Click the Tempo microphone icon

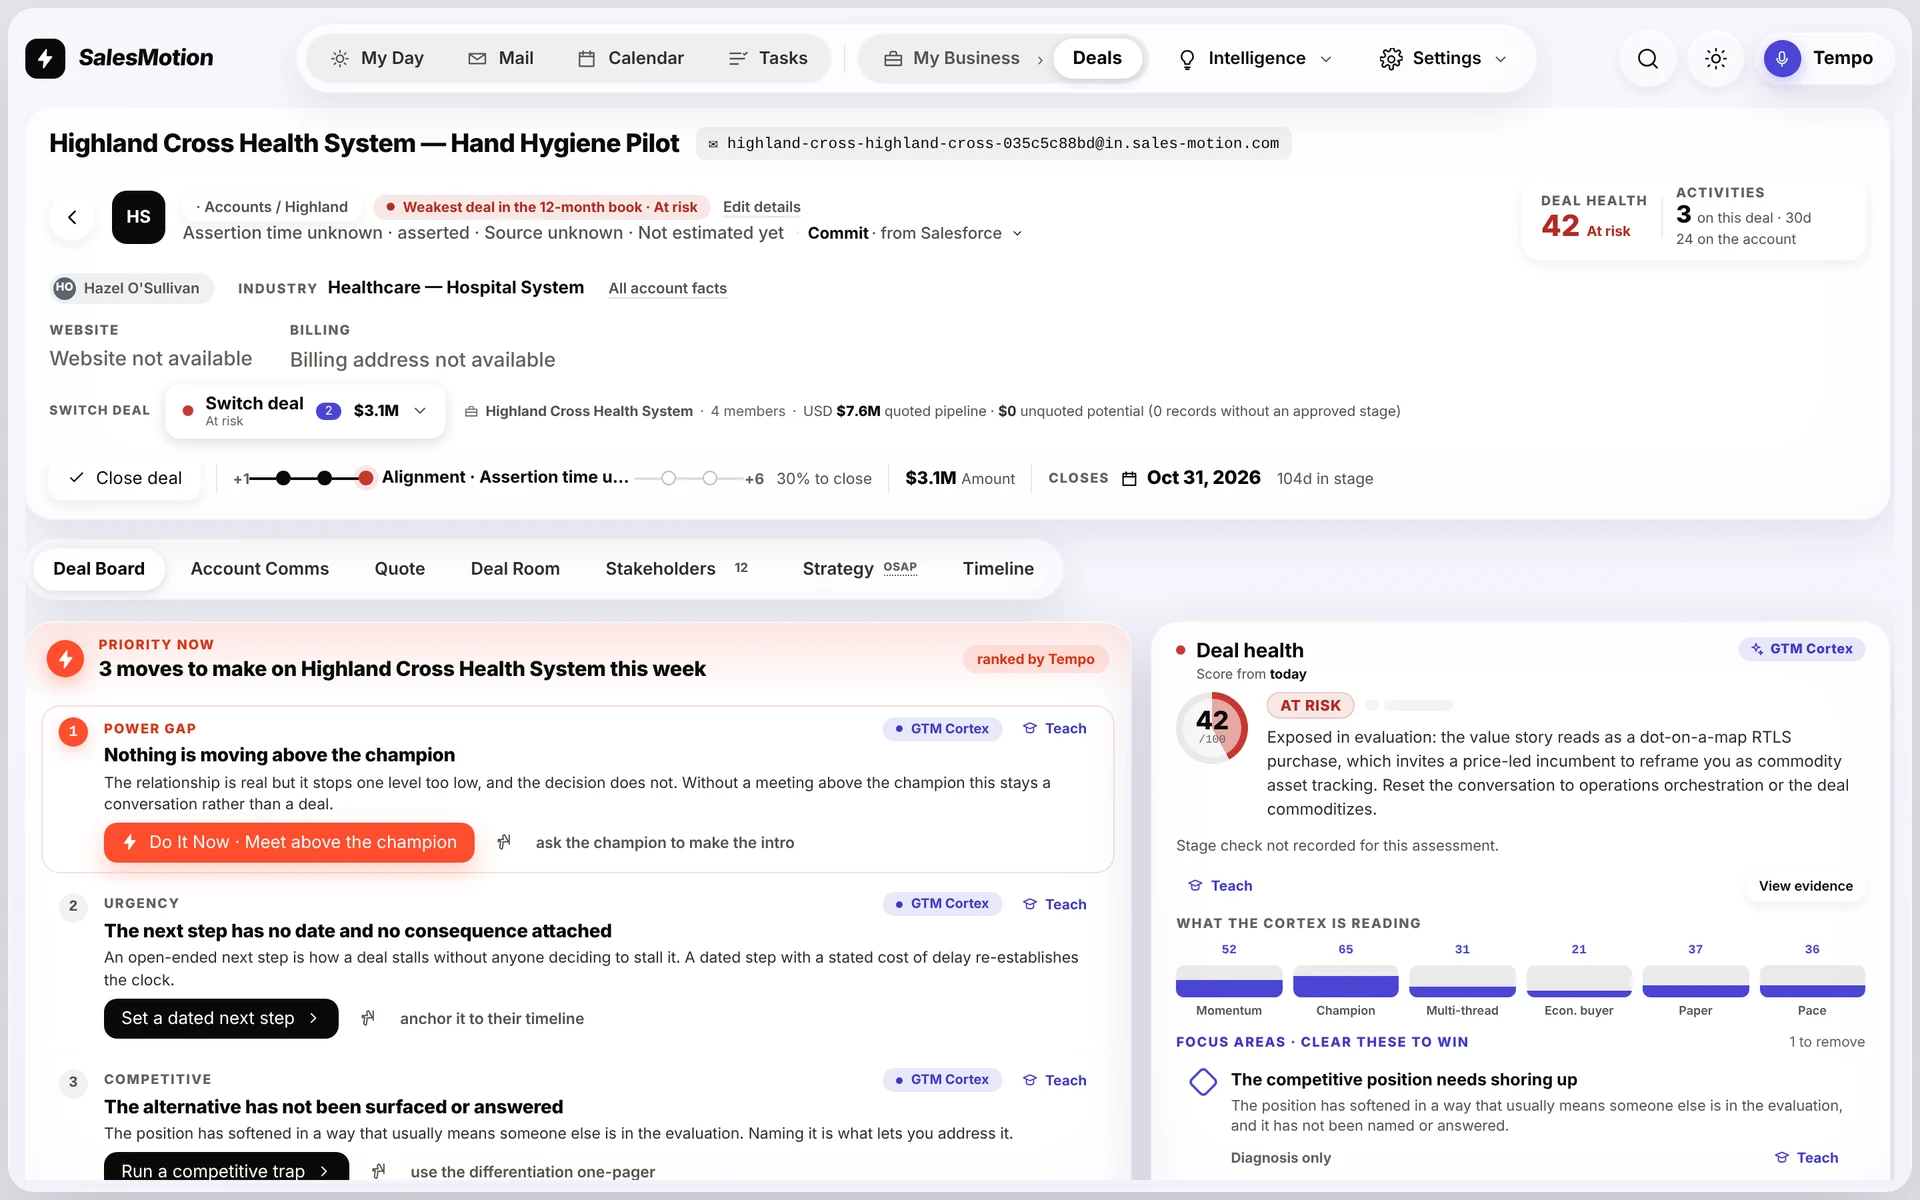point(1782,58)
